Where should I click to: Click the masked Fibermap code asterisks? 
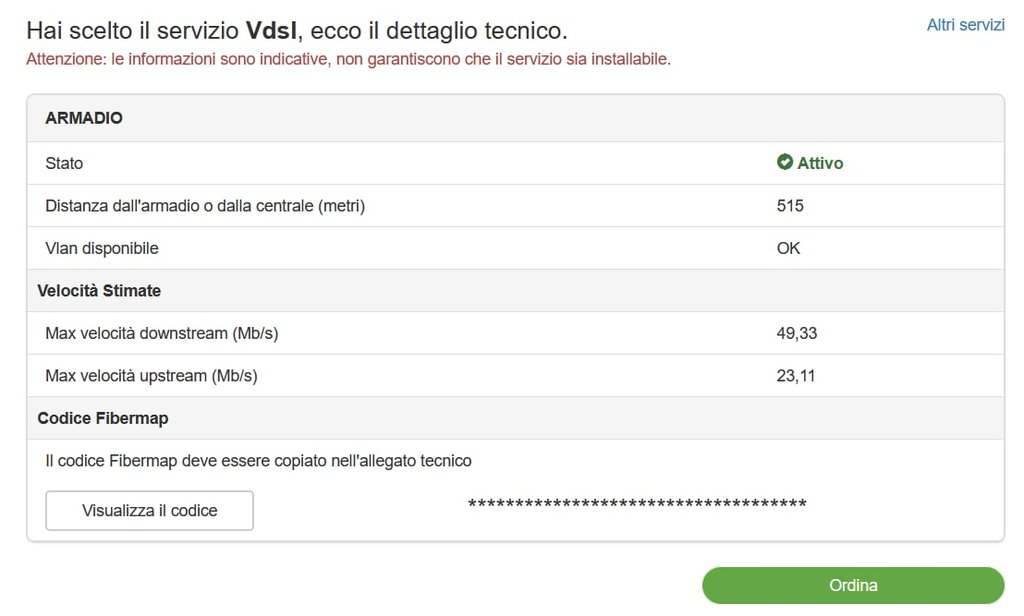637,504
